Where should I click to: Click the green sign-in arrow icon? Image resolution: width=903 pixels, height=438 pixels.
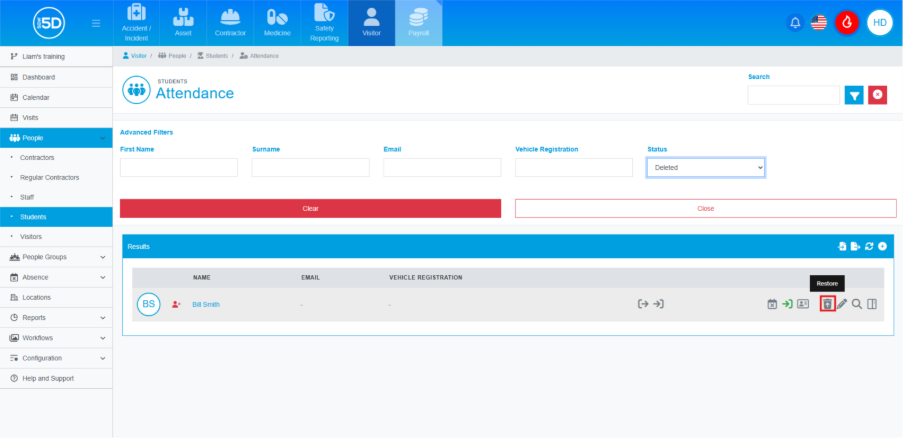(x=787, y=304)
